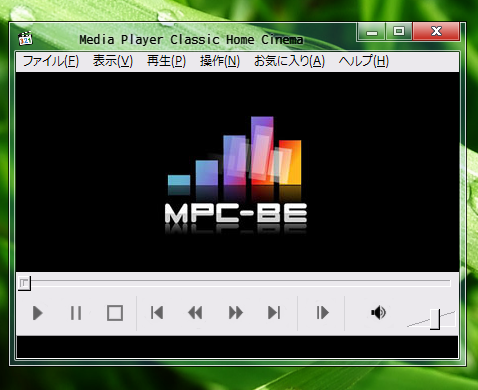Open the 再生(P) menu
Viewport: 478px width, 390px height.
coord(166,61)
